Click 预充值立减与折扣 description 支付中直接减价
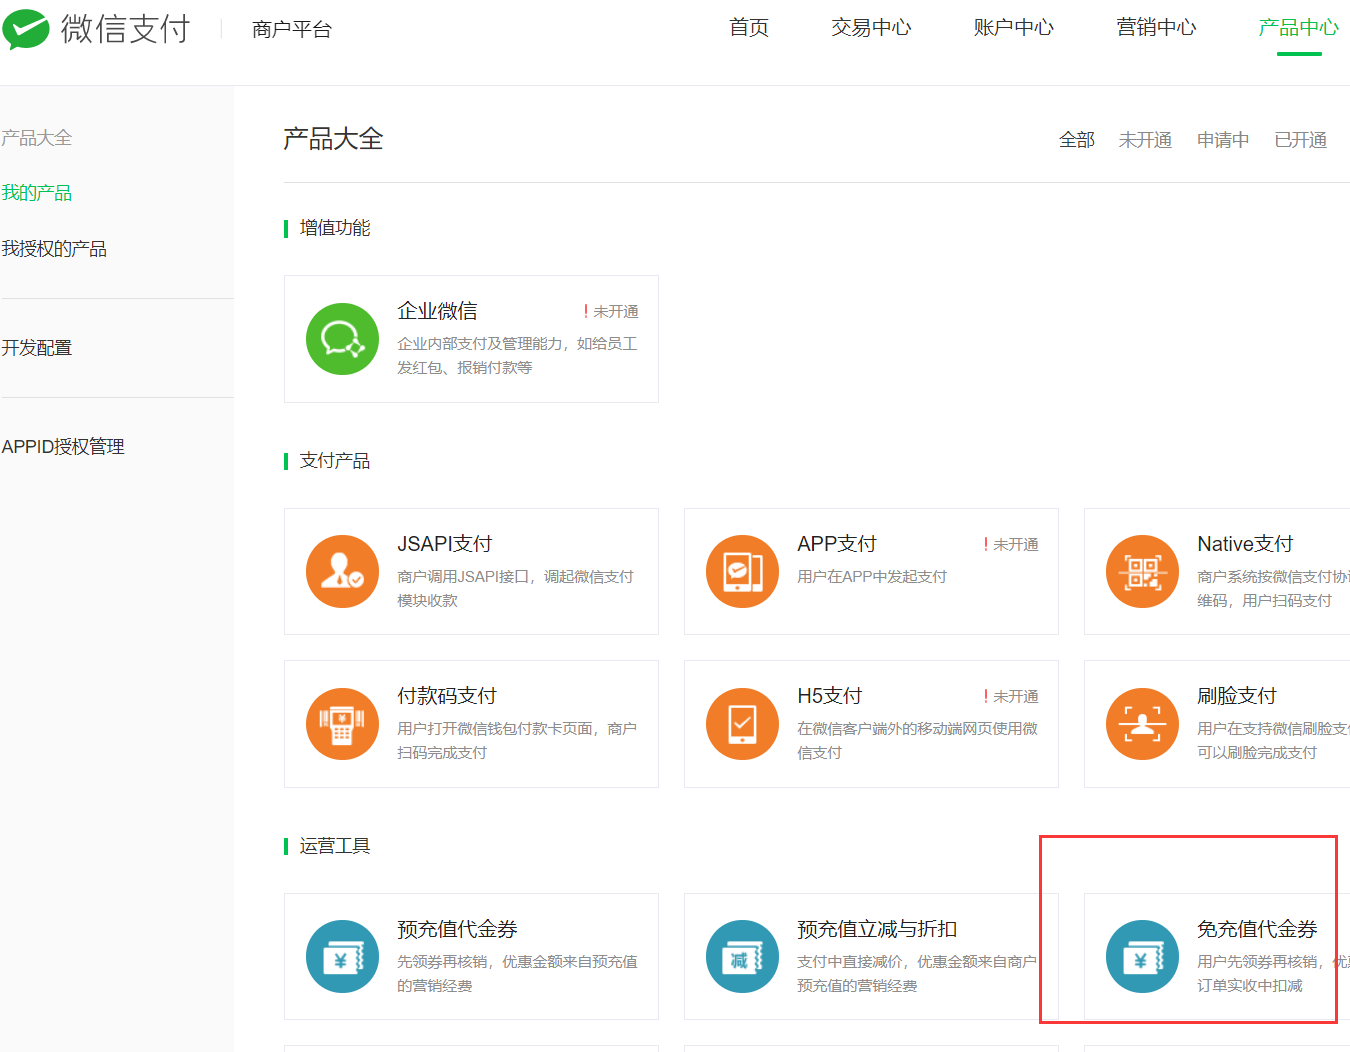Viewport: 1350px width, 1052px height. point(917,974)
